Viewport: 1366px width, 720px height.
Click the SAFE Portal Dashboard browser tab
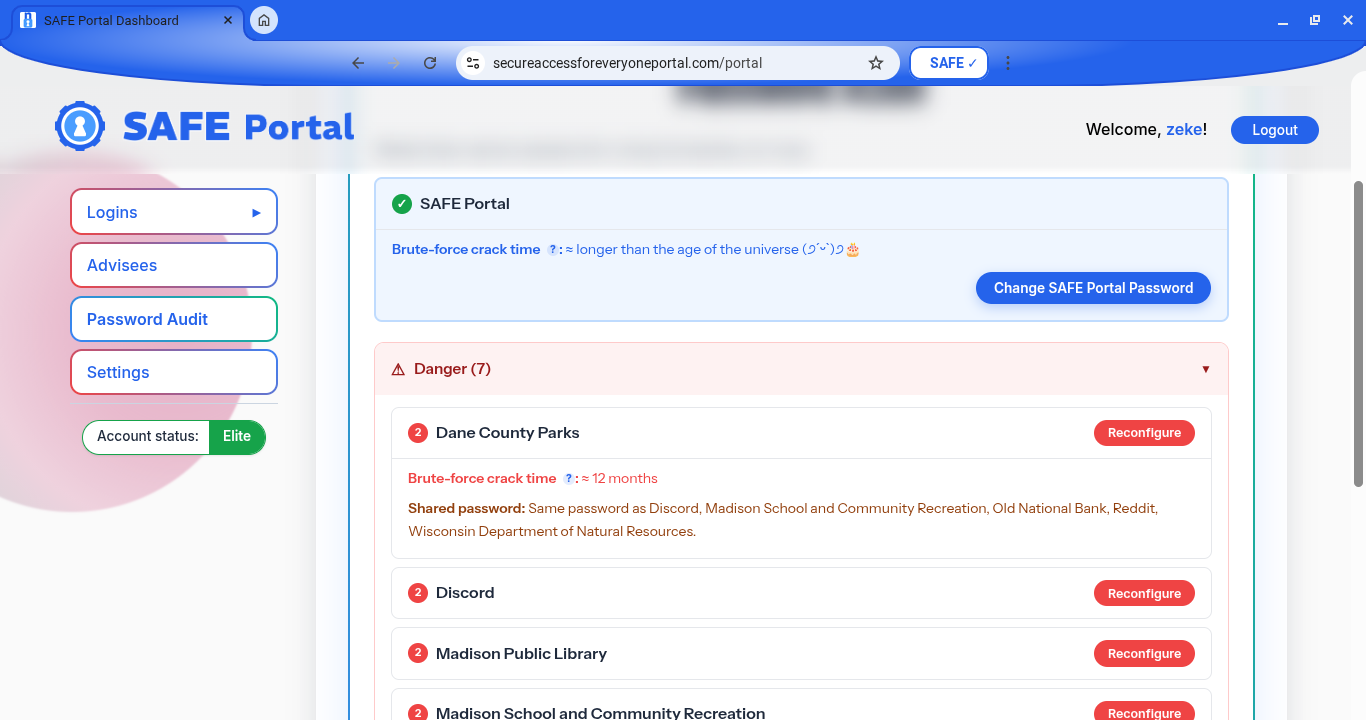pyautogui.click(x=128, y=20)
